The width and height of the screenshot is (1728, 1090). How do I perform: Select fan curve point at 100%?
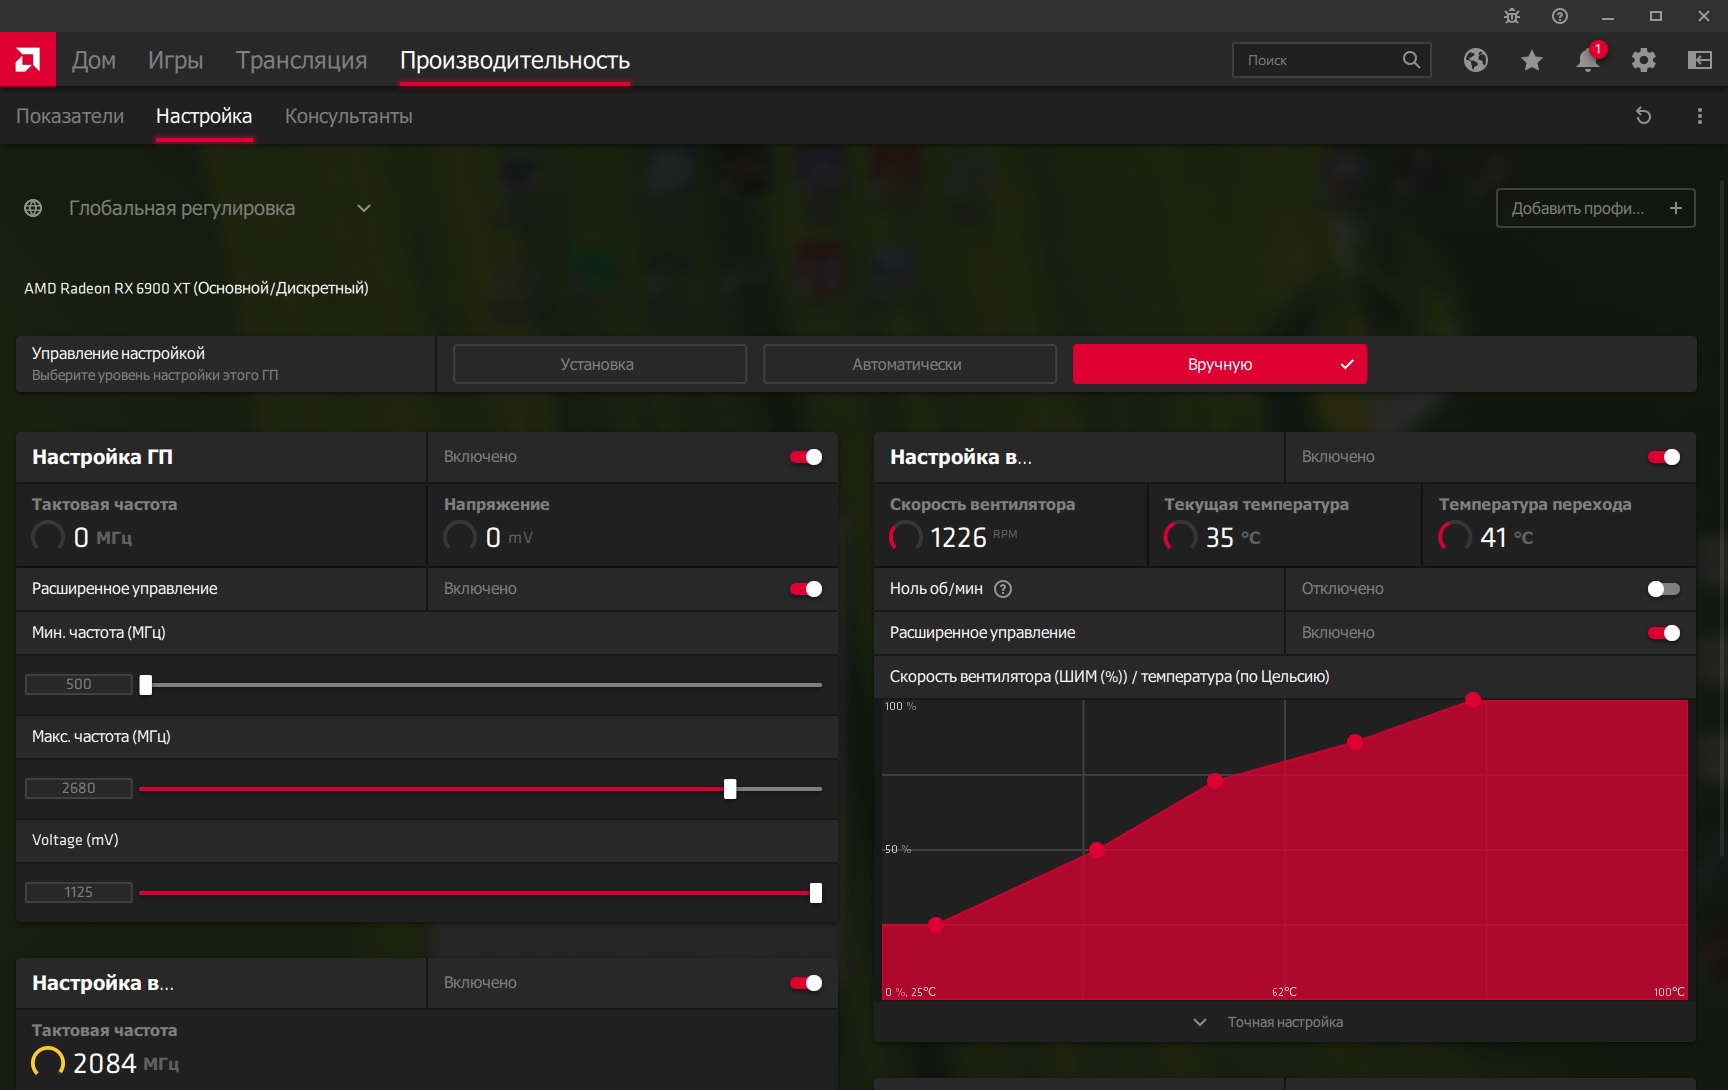click(x=1473, y=700)
